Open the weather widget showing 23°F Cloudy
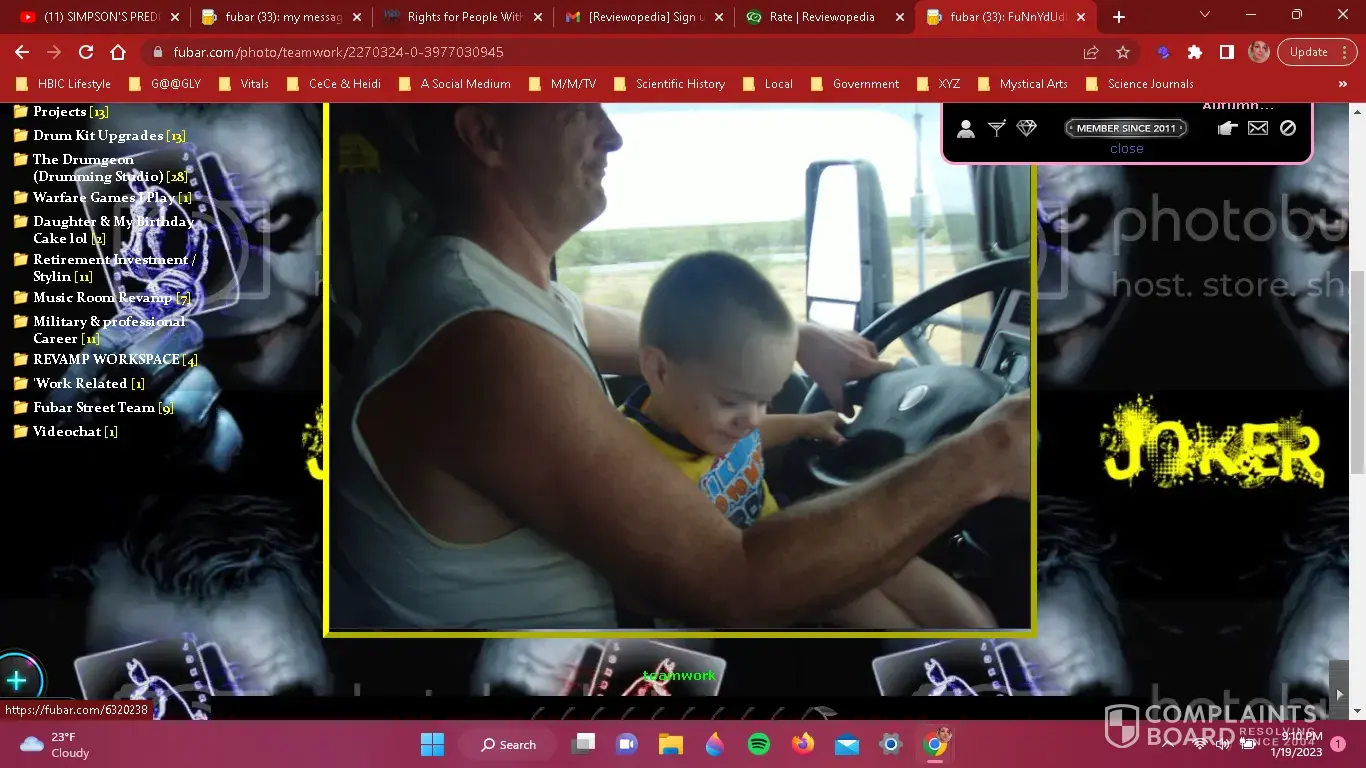The height and width of the screenshot is (768, 1366). pos(56,745)
